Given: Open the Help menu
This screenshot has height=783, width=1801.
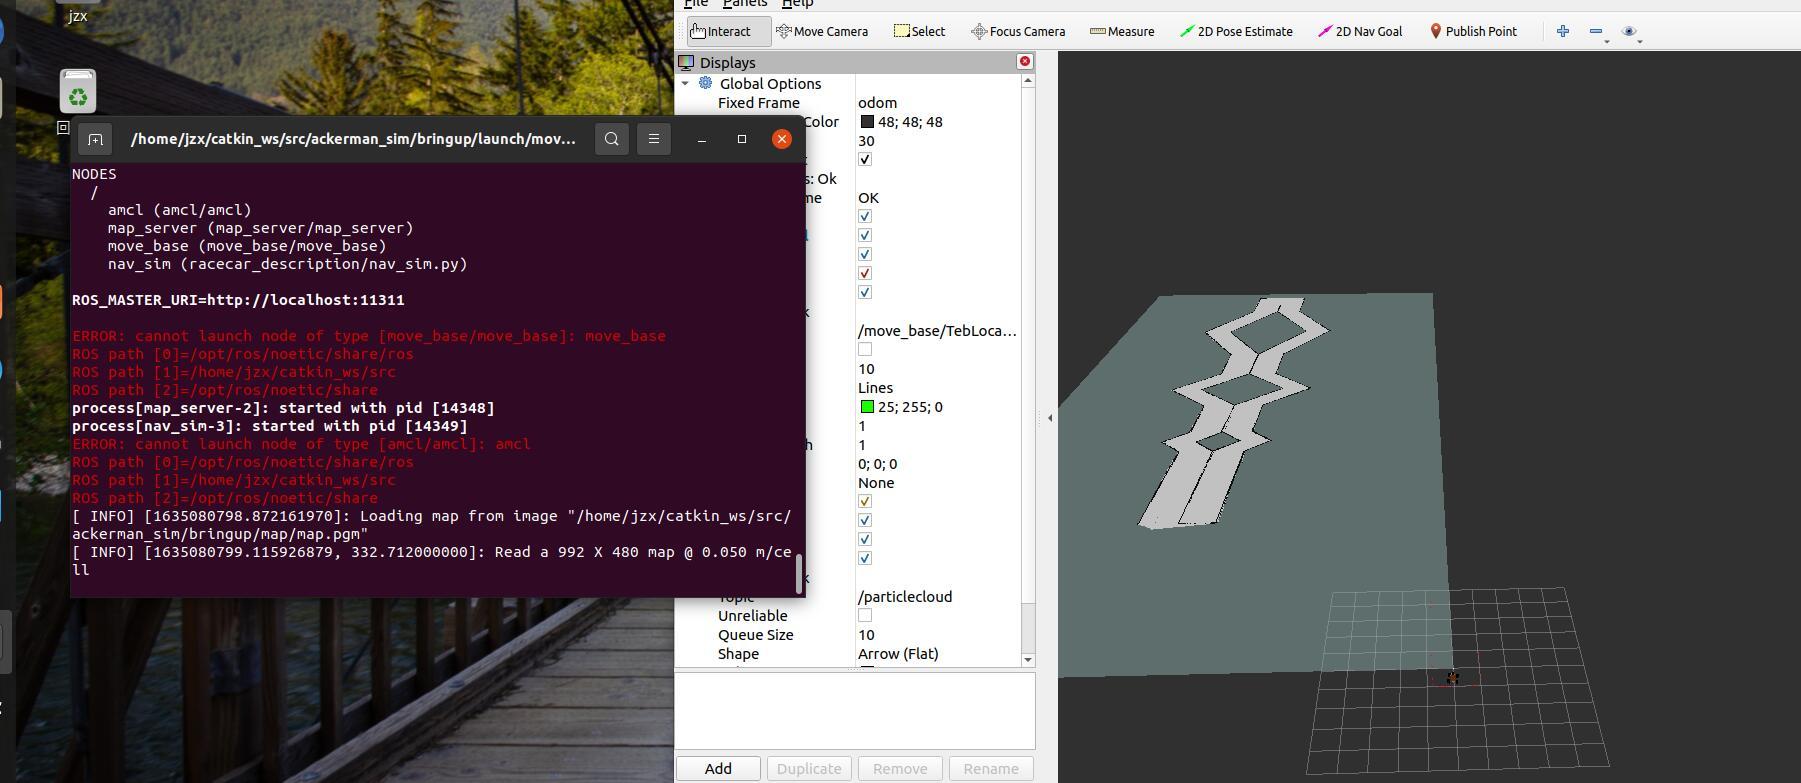Looking at the screenshot, I should [x=797, y=4].
